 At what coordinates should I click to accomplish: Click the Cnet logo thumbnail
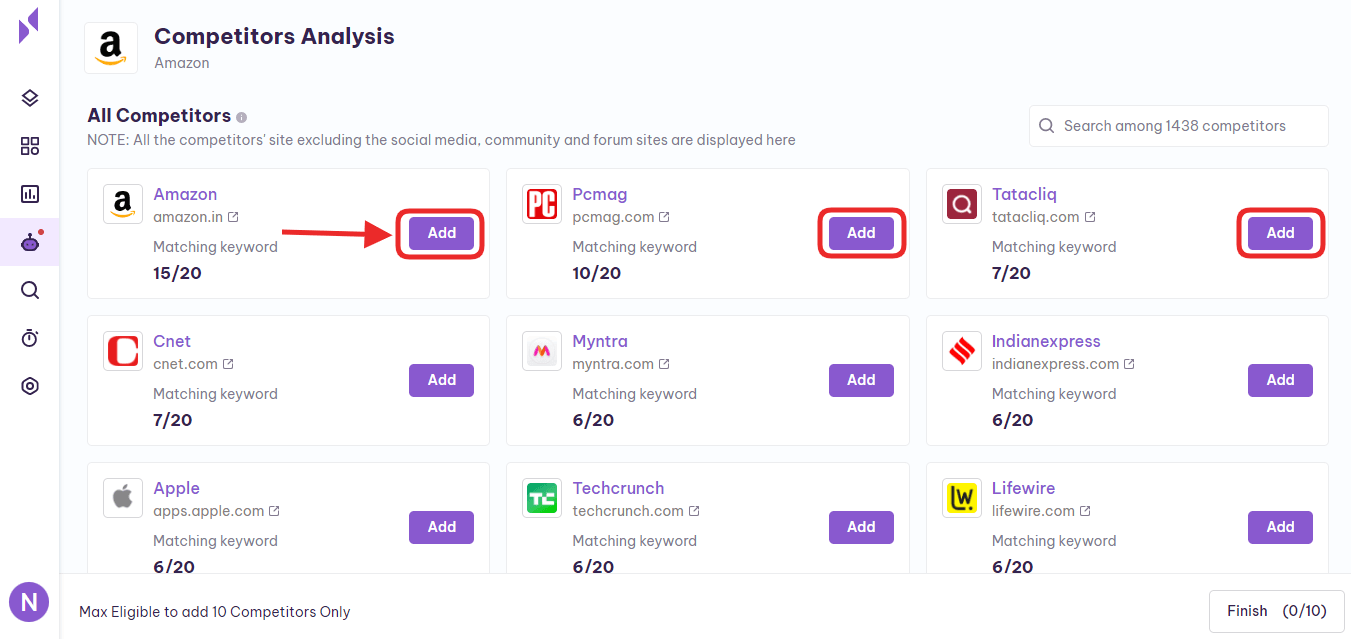click(123, 352)
